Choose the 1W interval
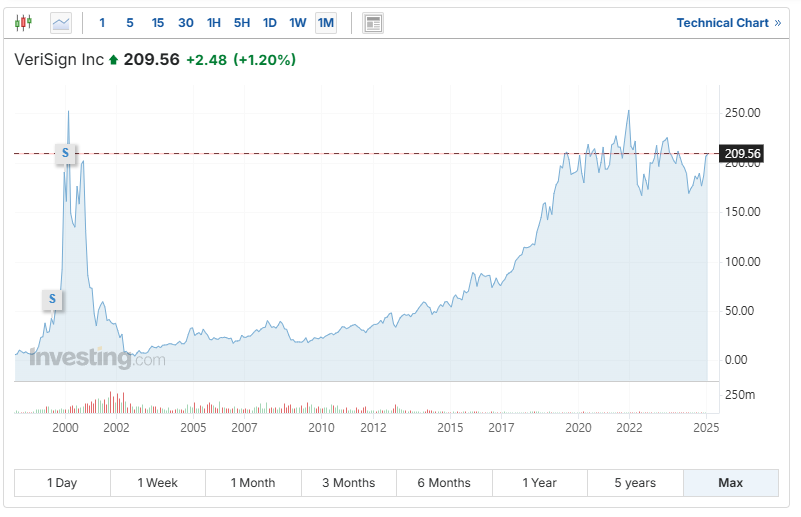 [x=298, y=23]
